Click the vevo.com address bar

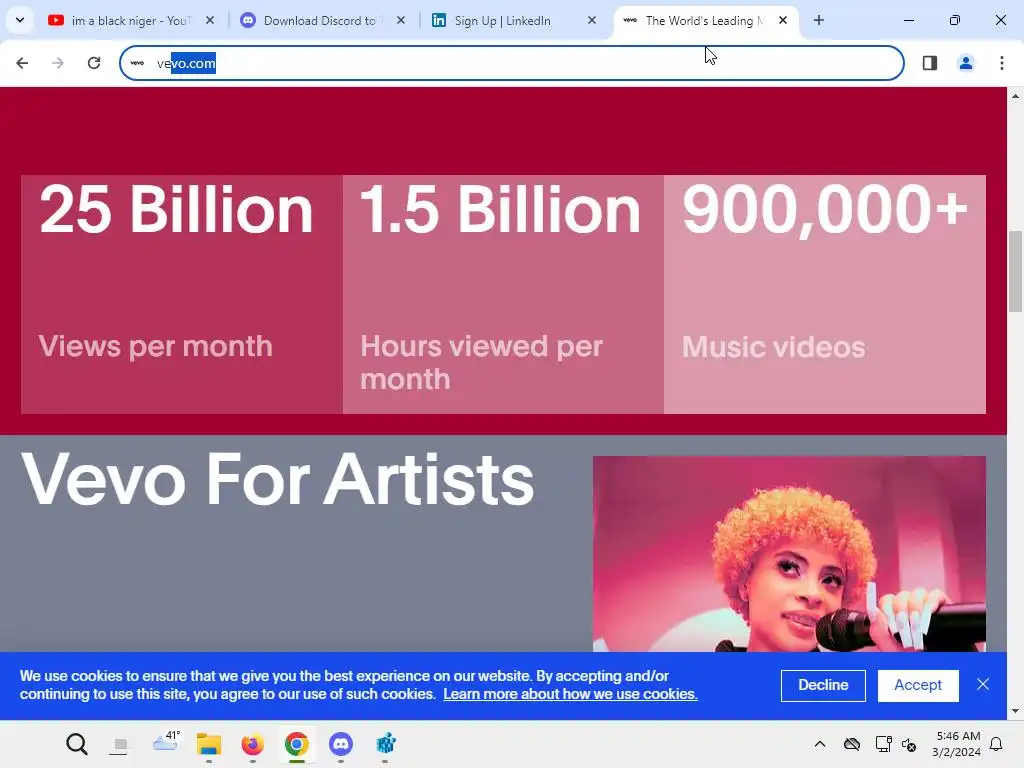point(512,63)
